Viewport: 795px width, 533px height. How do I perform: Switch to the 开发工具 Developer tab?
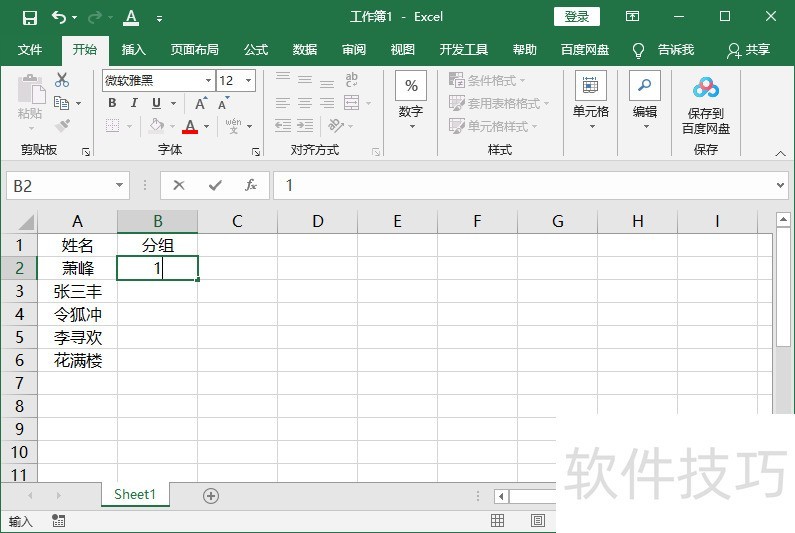[464, 50]
